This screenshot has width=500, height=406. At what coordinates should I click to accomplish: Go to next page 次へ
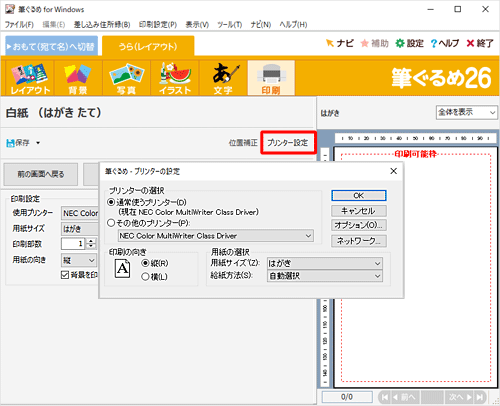pyautogui.click(x=460, y=397)
